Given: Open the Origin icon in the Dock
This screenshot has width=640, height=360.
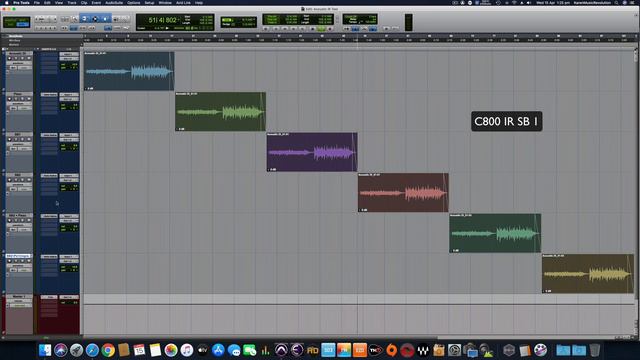Looking at the screenshot, I should pos(391,350).
